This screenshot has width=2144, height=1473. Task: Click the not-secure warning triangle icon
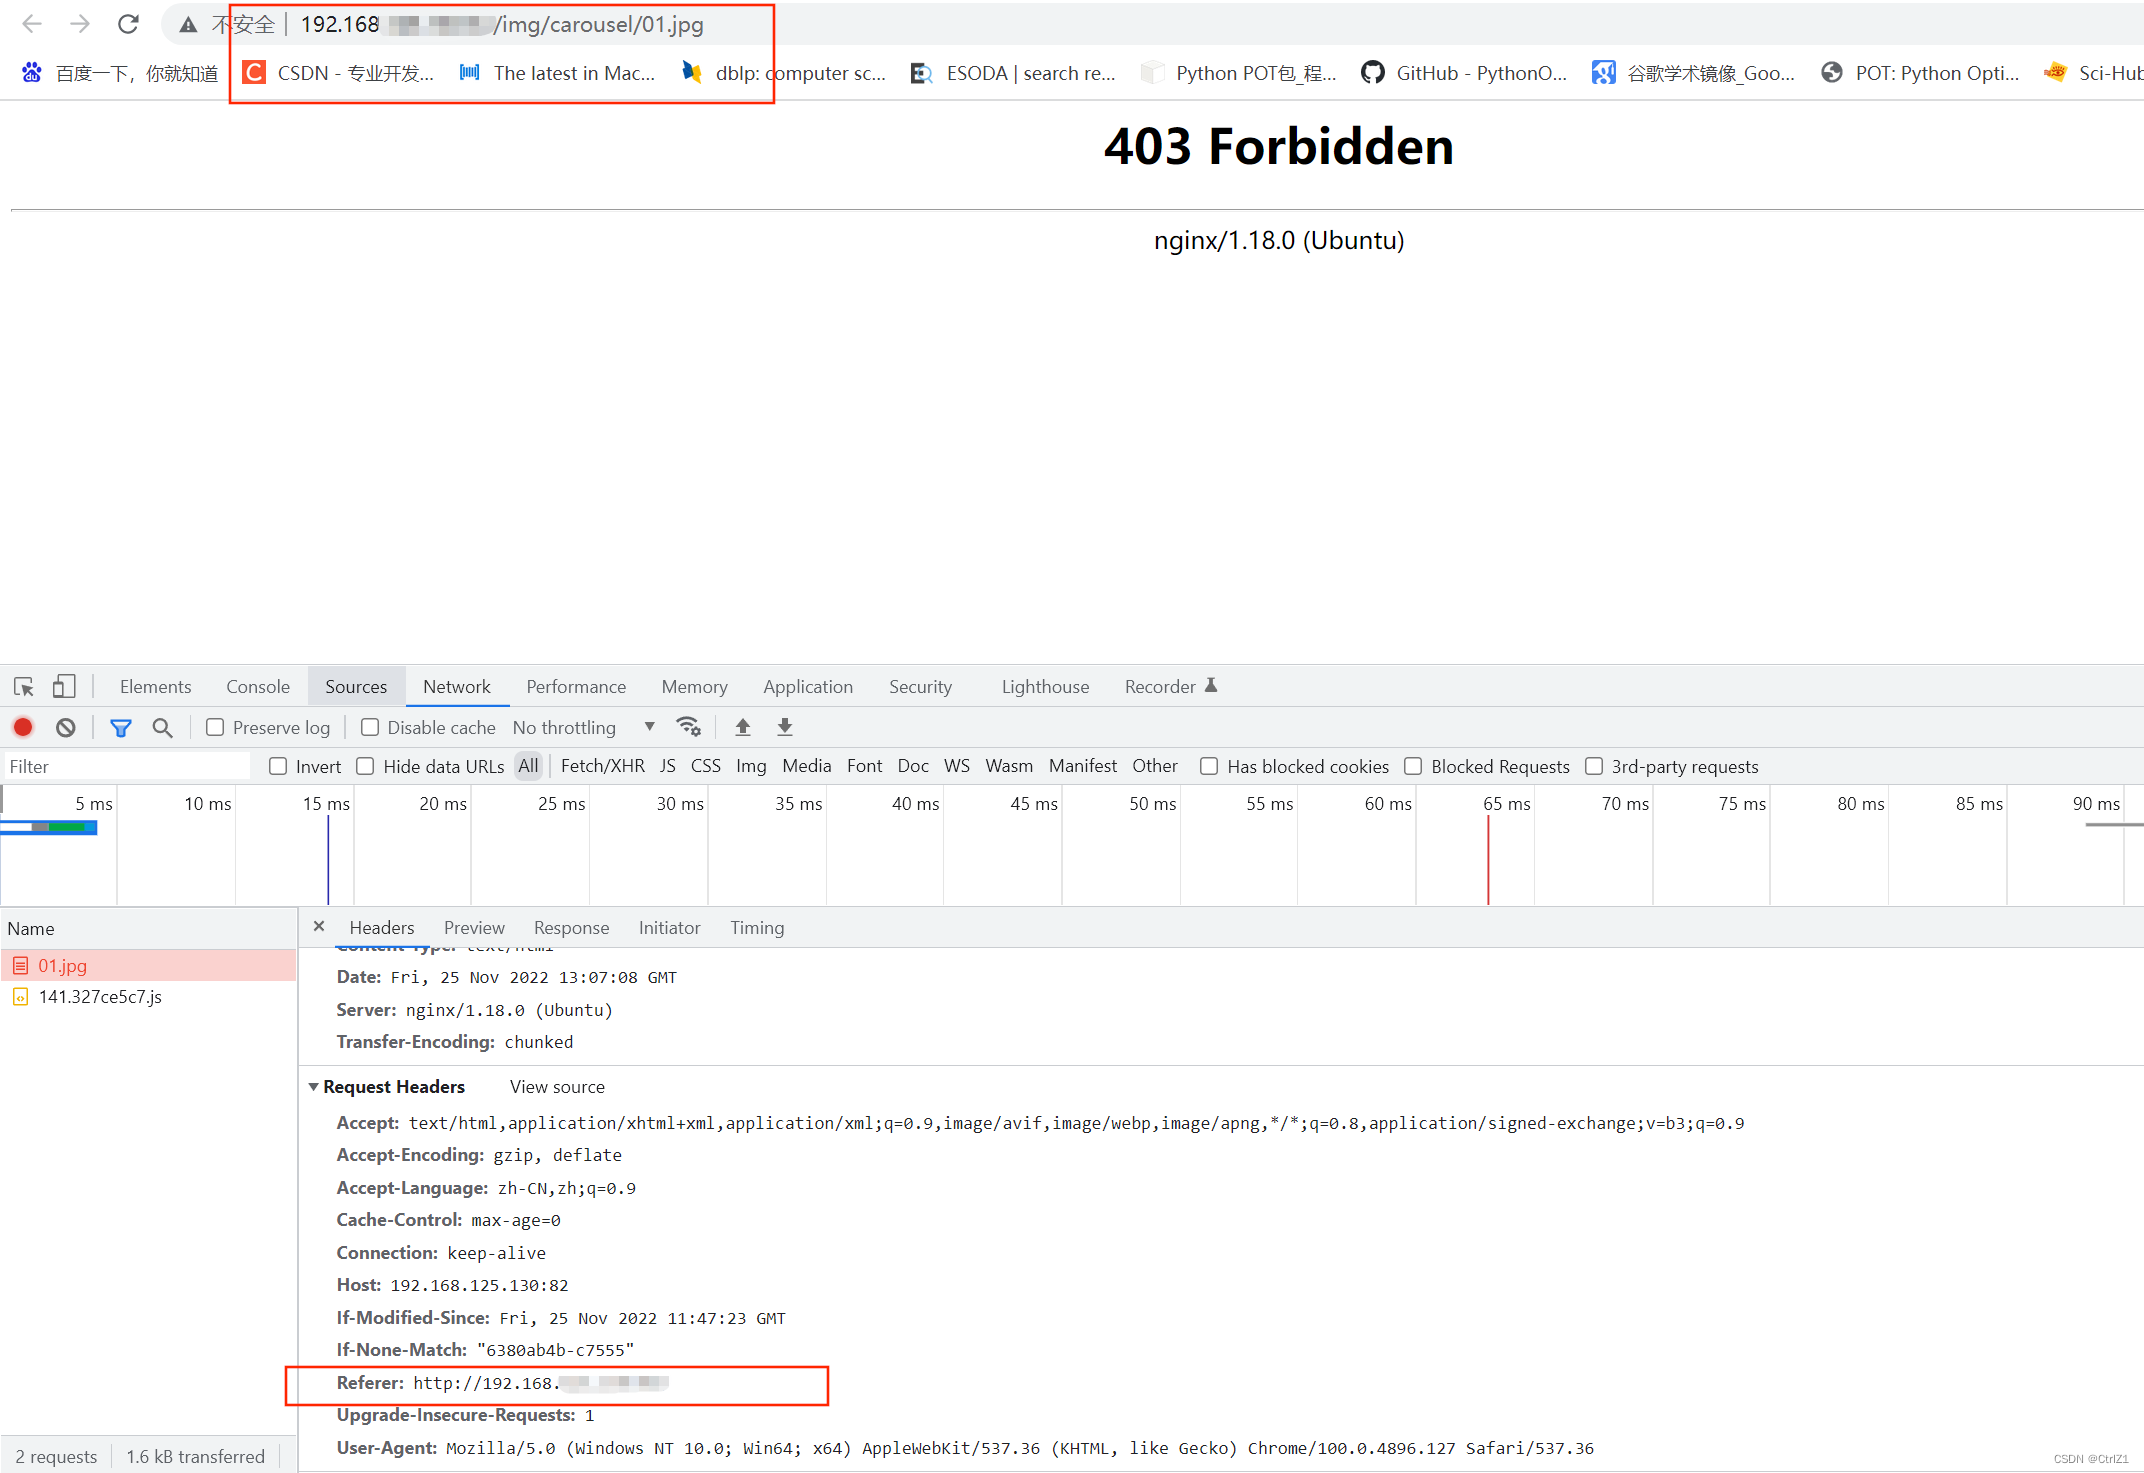pyautogui.click(x=188, y=25)
